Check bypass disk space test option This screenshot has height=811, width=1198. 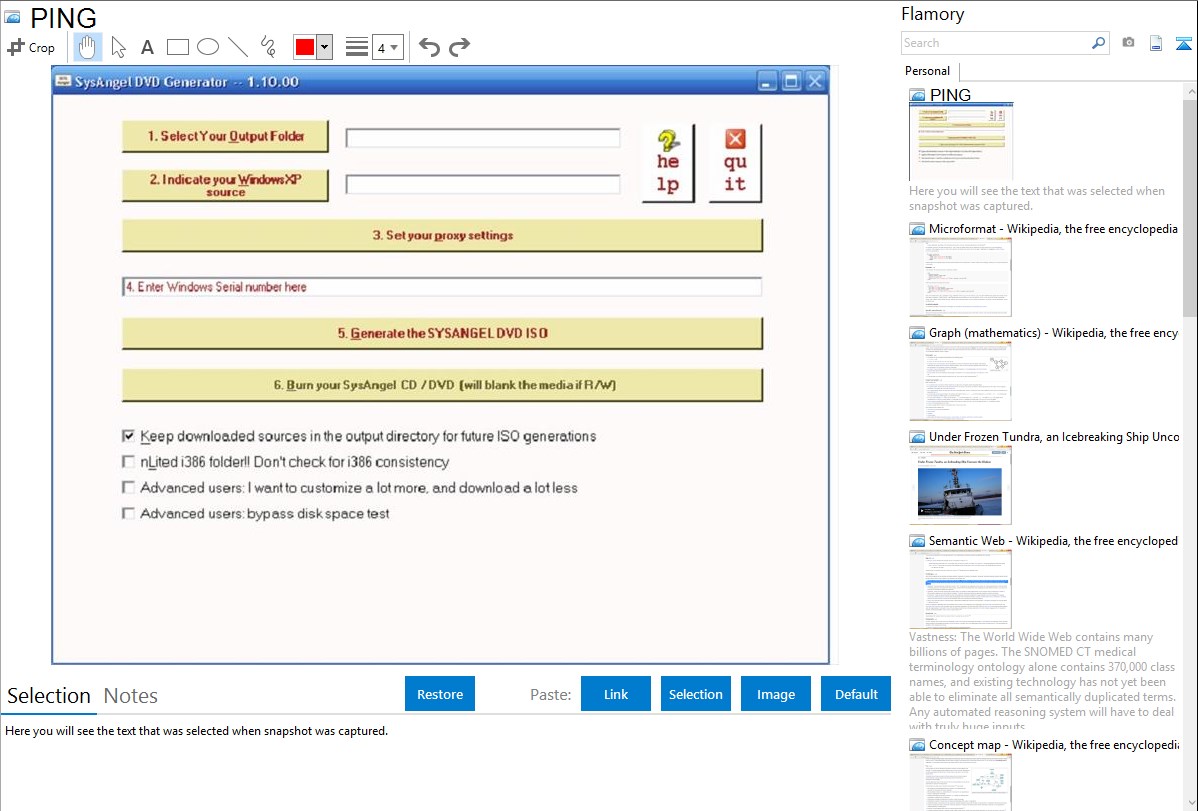pyautogui.click(x=128, y=514)
